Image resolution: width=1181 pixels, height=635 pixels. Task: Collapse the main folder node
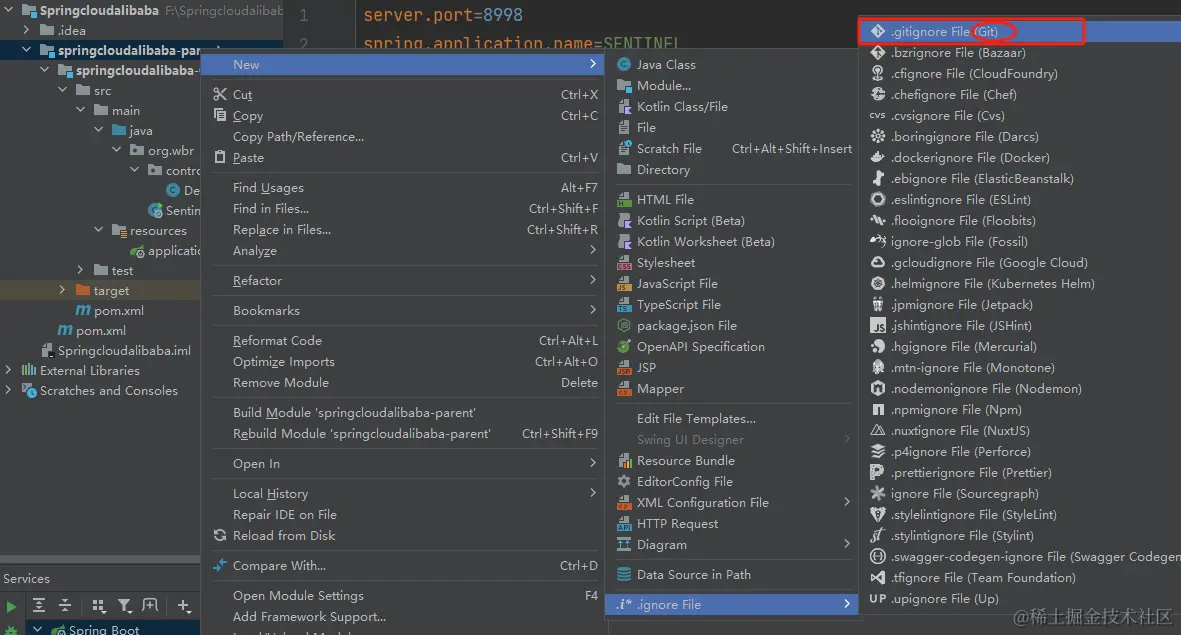81,110
